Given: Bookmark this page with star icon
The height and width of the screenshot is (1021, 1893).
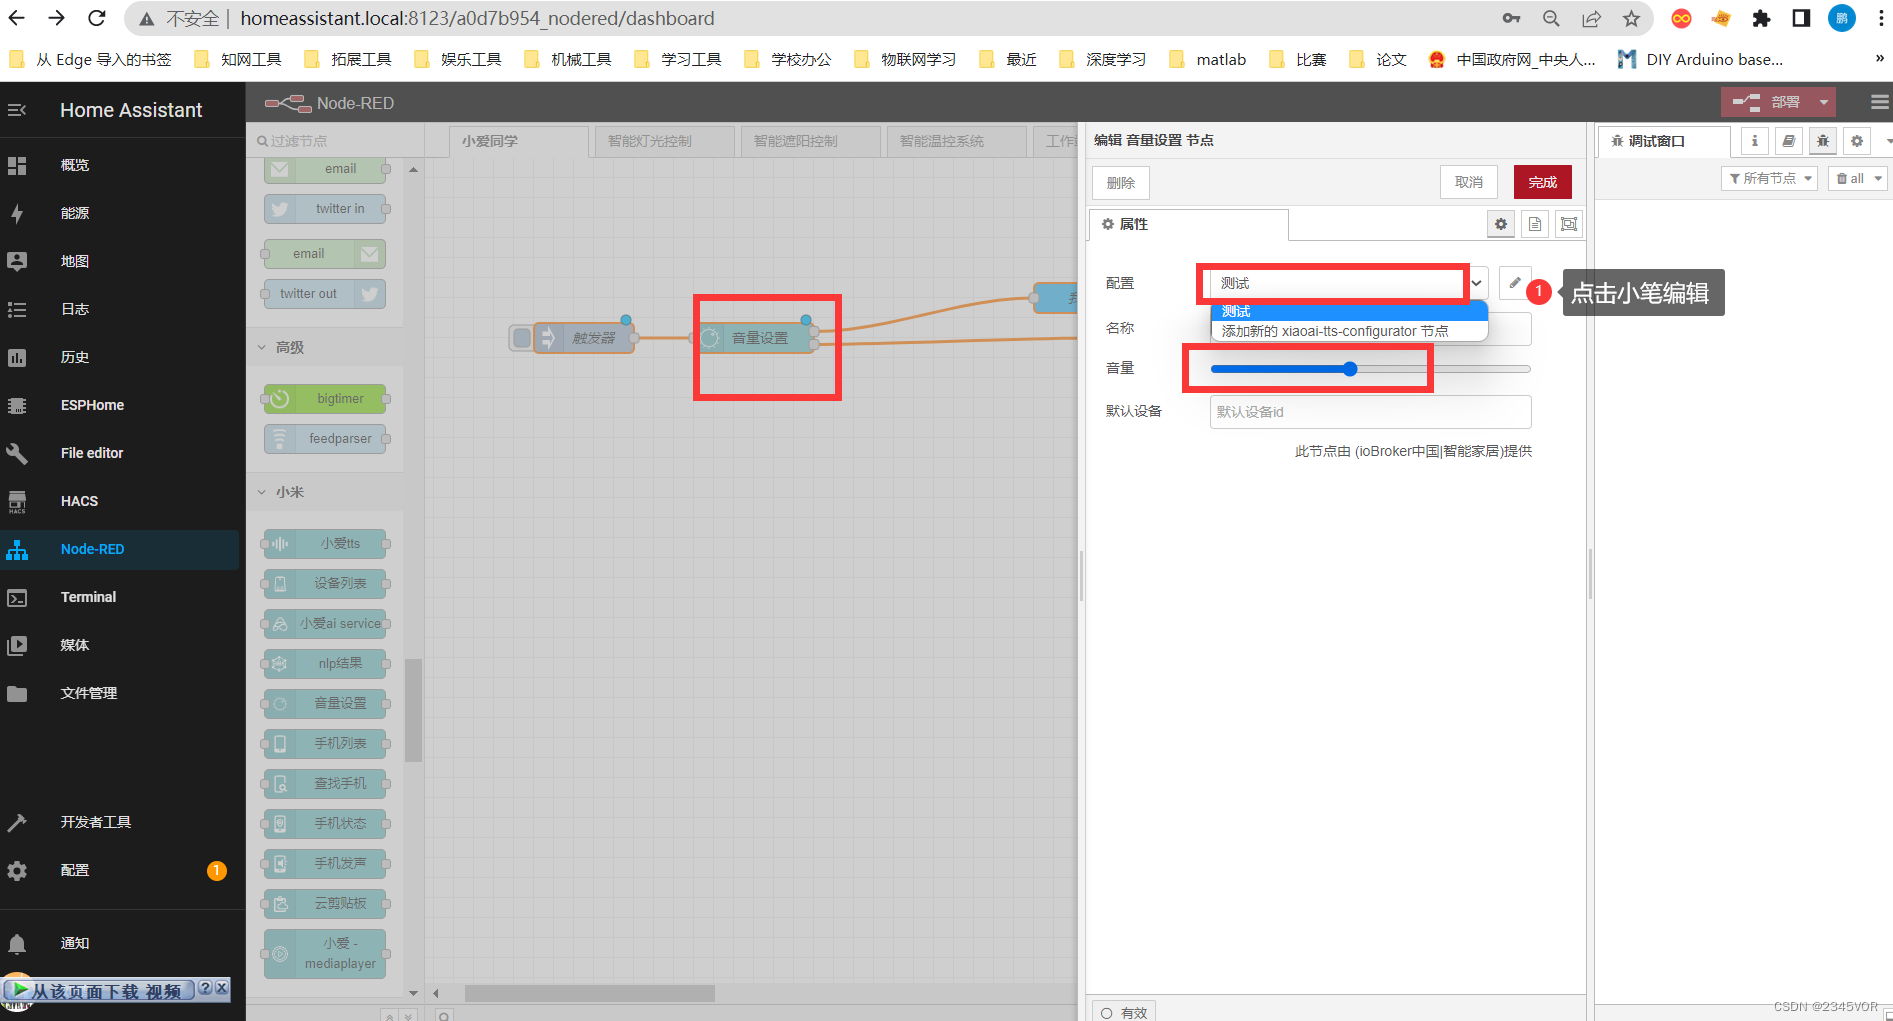Looking at the screenshot, I should 1631,18.
